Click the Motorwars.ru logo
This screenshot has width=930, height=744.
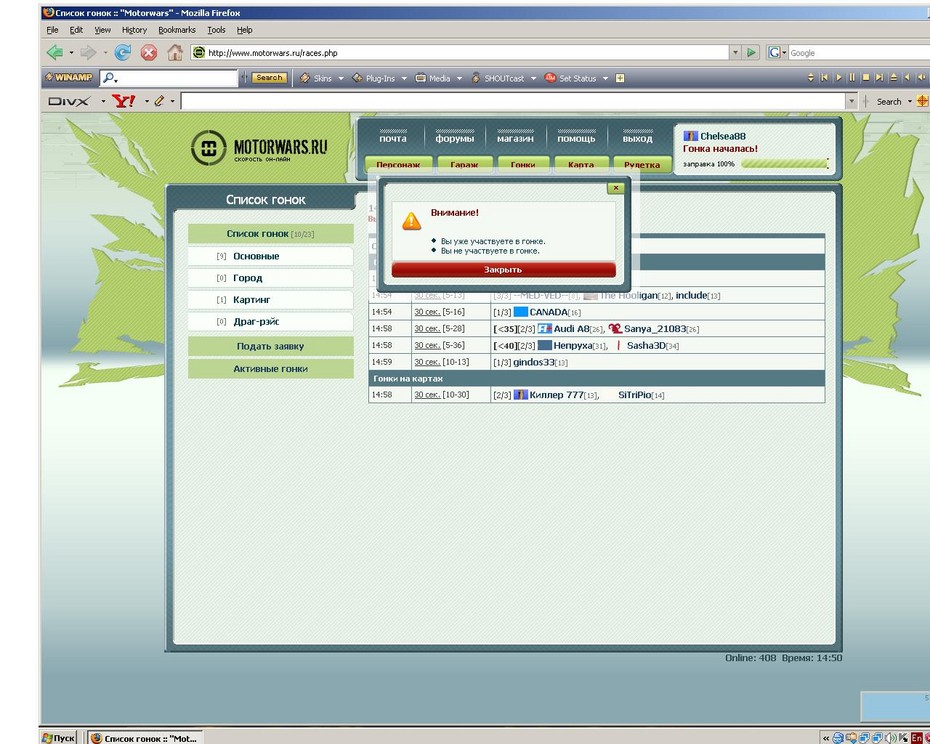259,148
